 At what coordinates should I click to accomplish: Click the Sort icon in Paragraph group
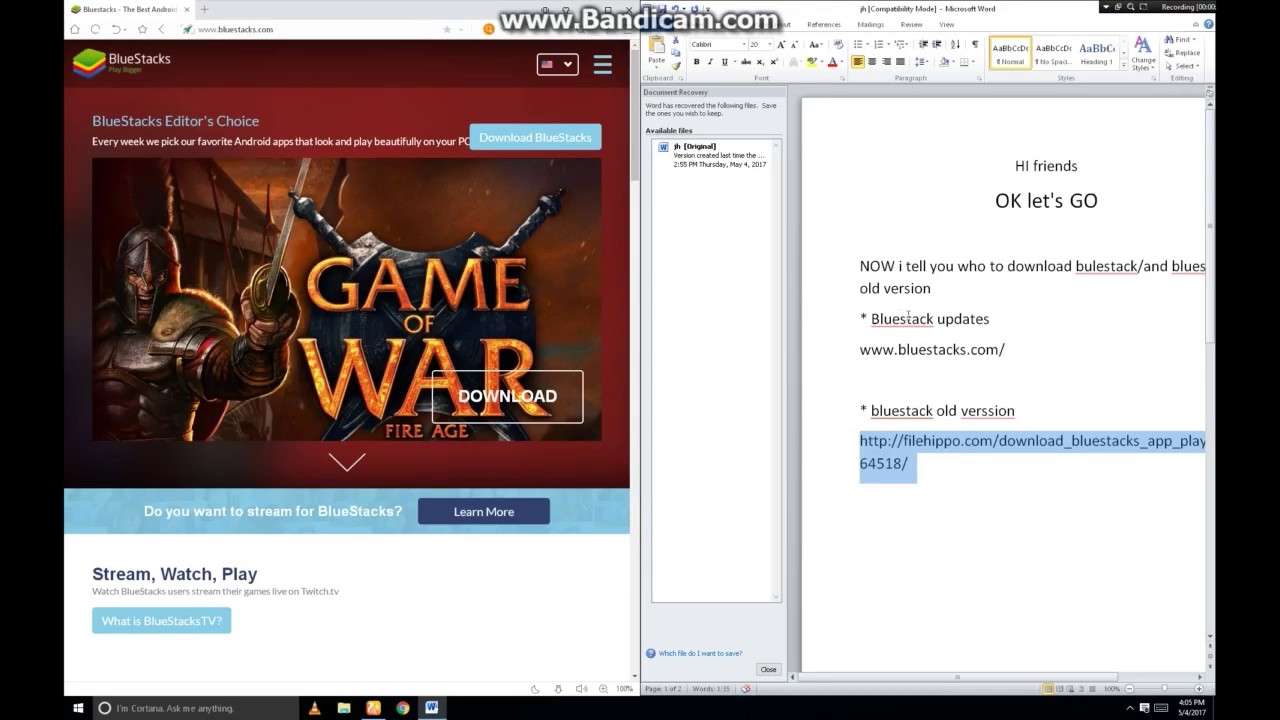tap(955, 44)
